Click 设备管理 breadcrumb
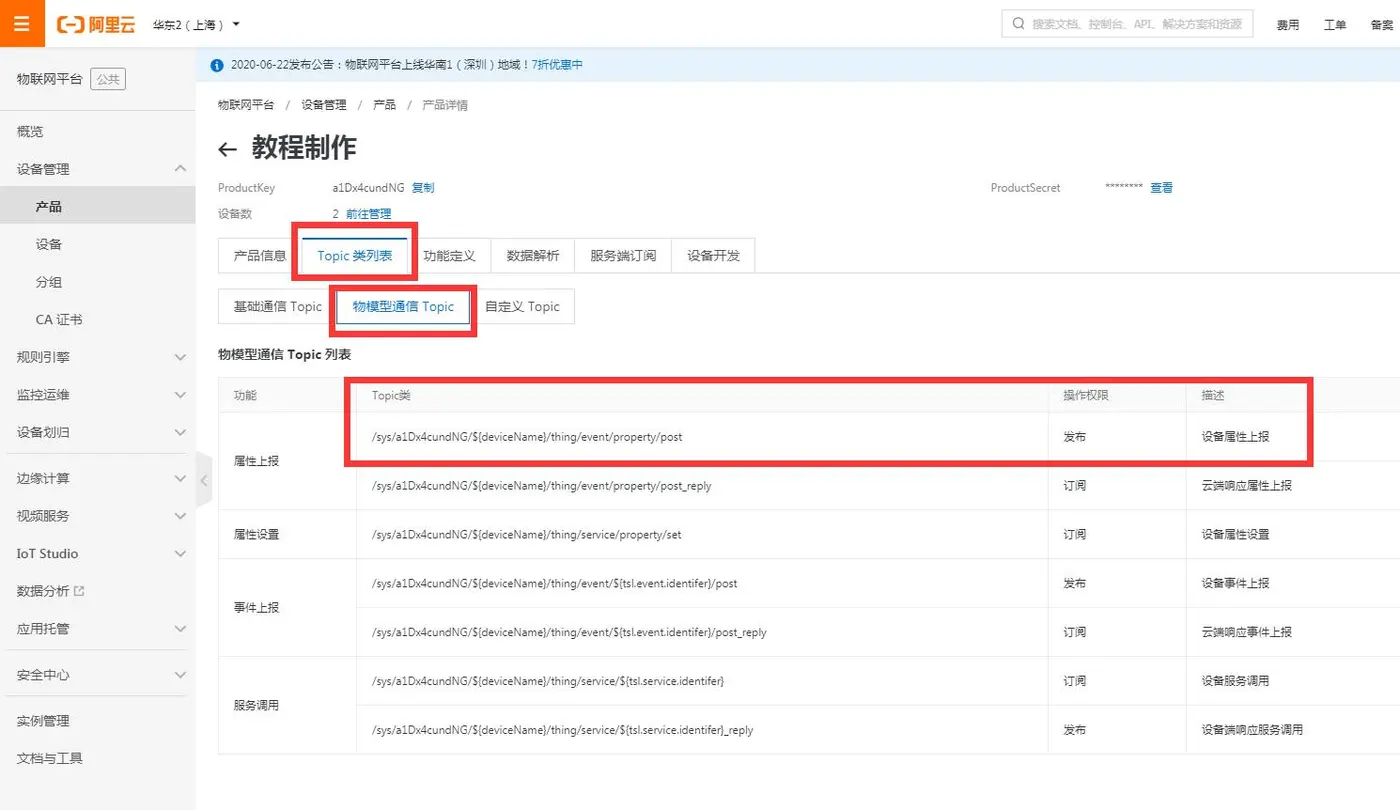1400x810 pixels. coord(324,105)
